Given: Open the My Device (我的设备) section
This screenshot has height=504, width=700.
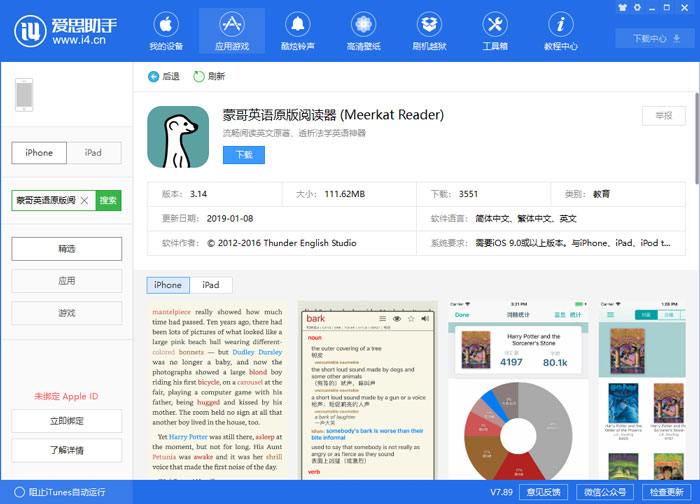Looking at the screenshot, I should 165,31.
